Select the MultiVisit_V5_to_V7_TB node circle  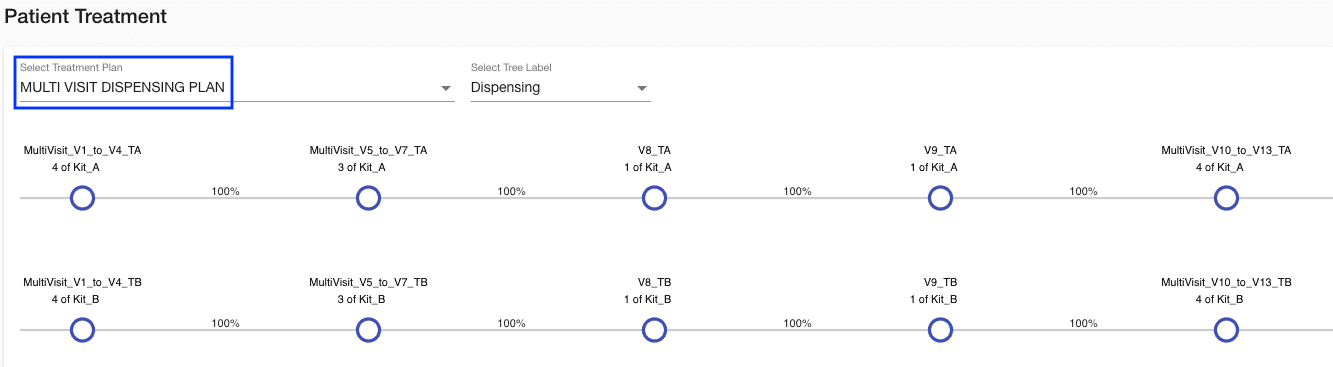click(x=368, y=330)
